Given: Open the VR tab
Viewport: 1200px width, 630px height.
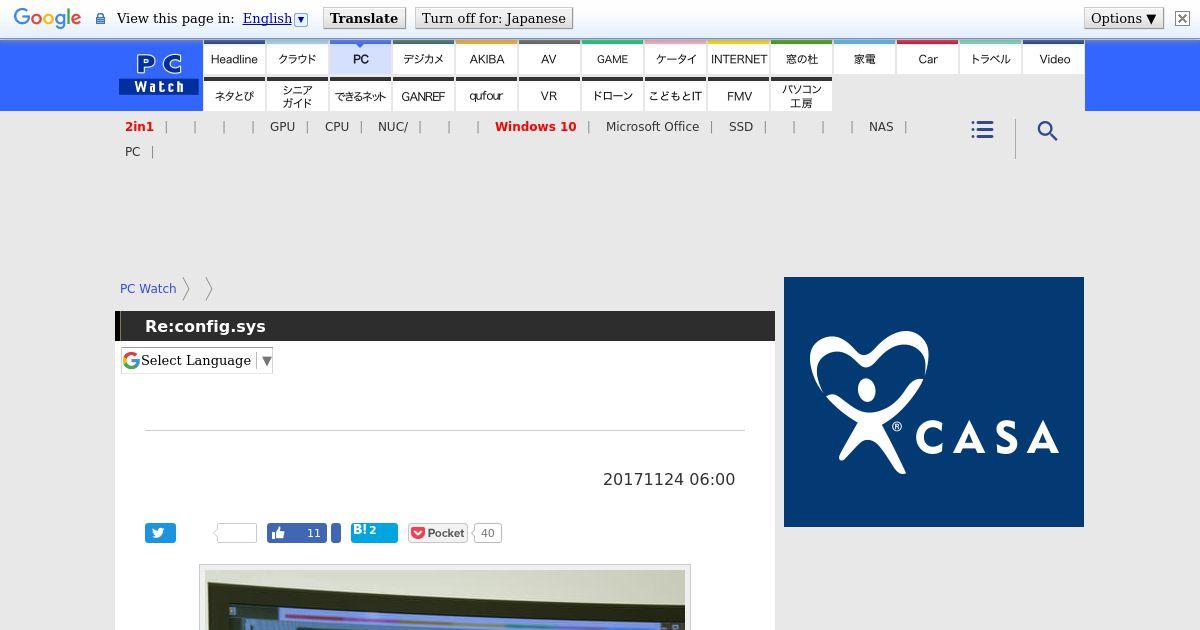Looking at the screenshot, I should 549,95.
